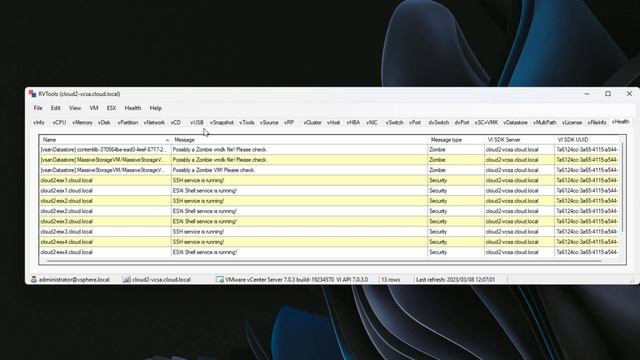Open the Edit menu

click(x=56, y=108)
